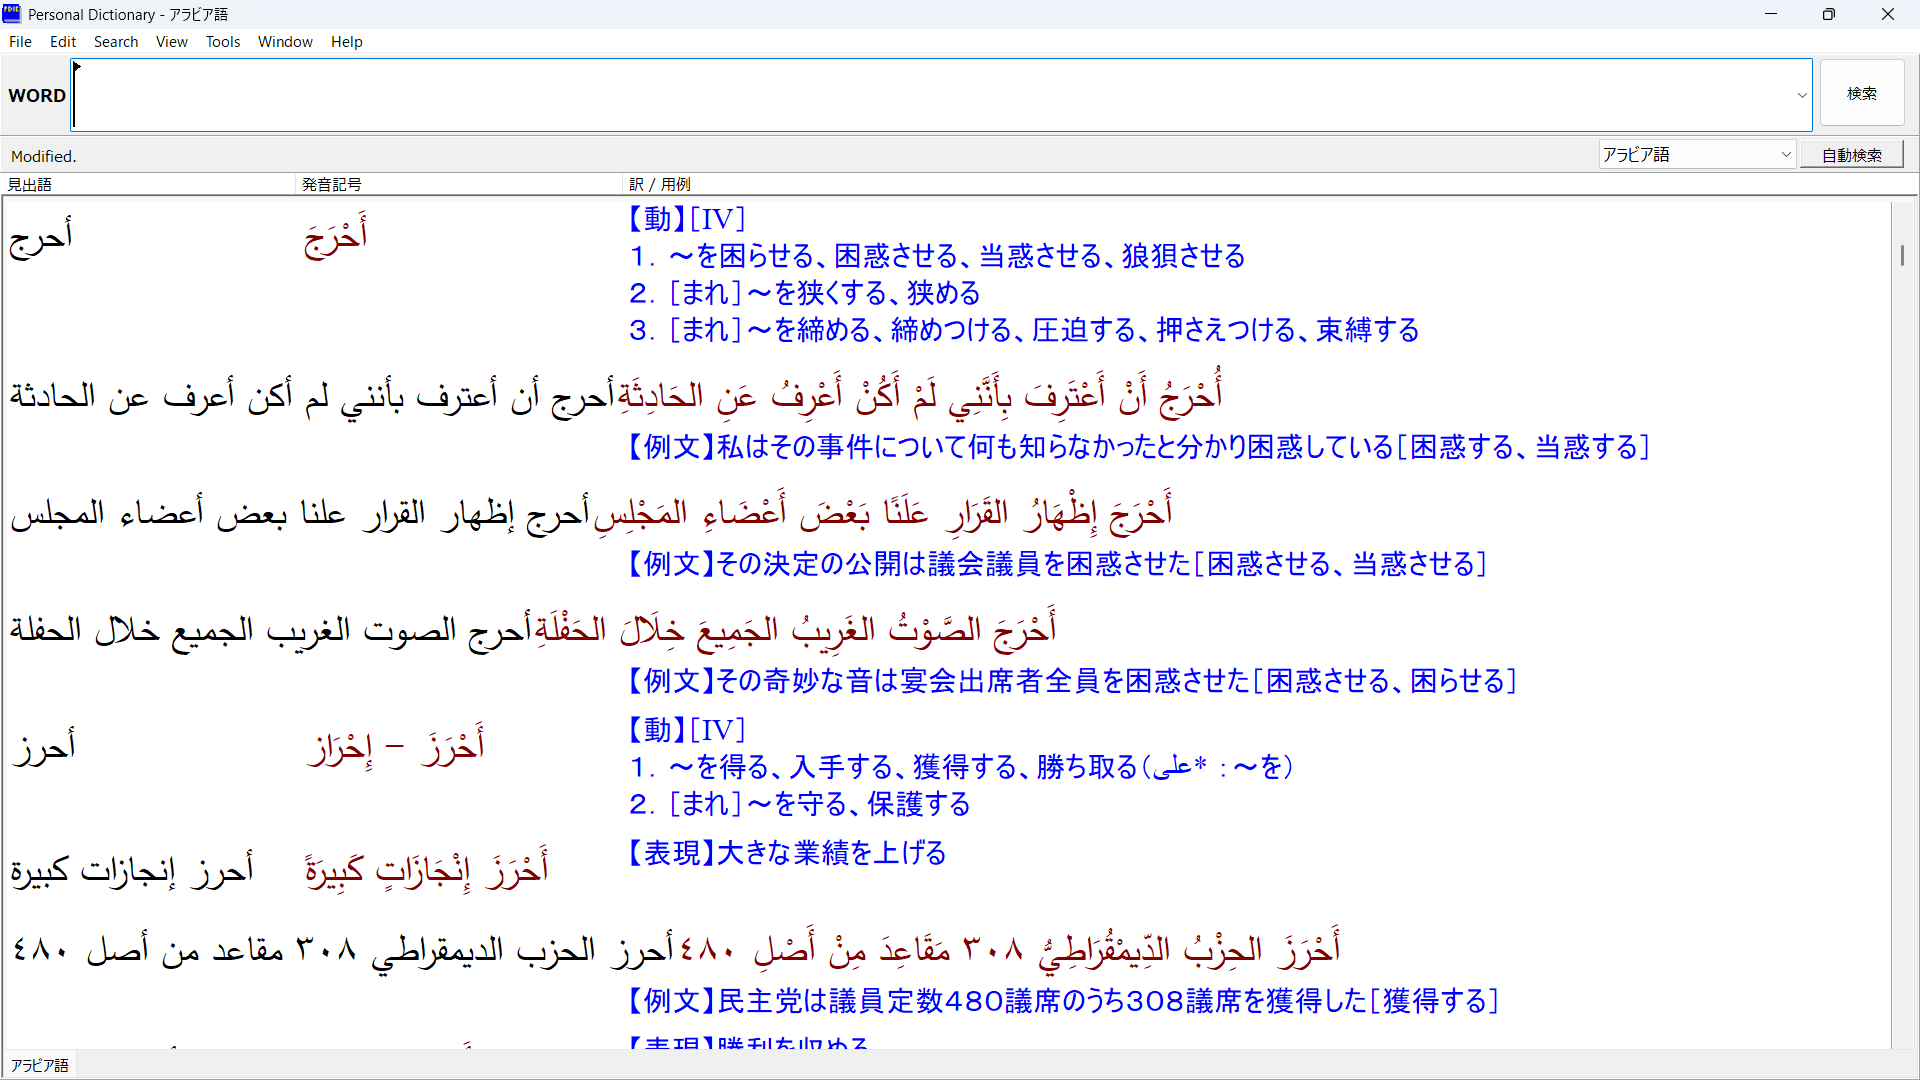Screen dimensions: 1920x1080
Task: Click the 見出語 column header
Action: [30, 185]
